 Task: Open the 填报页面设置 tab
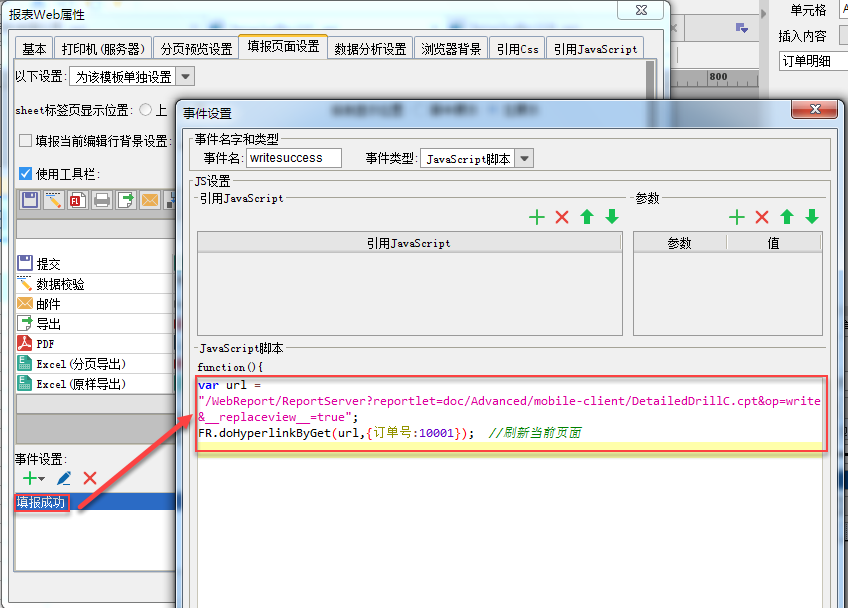coord(283,47)
